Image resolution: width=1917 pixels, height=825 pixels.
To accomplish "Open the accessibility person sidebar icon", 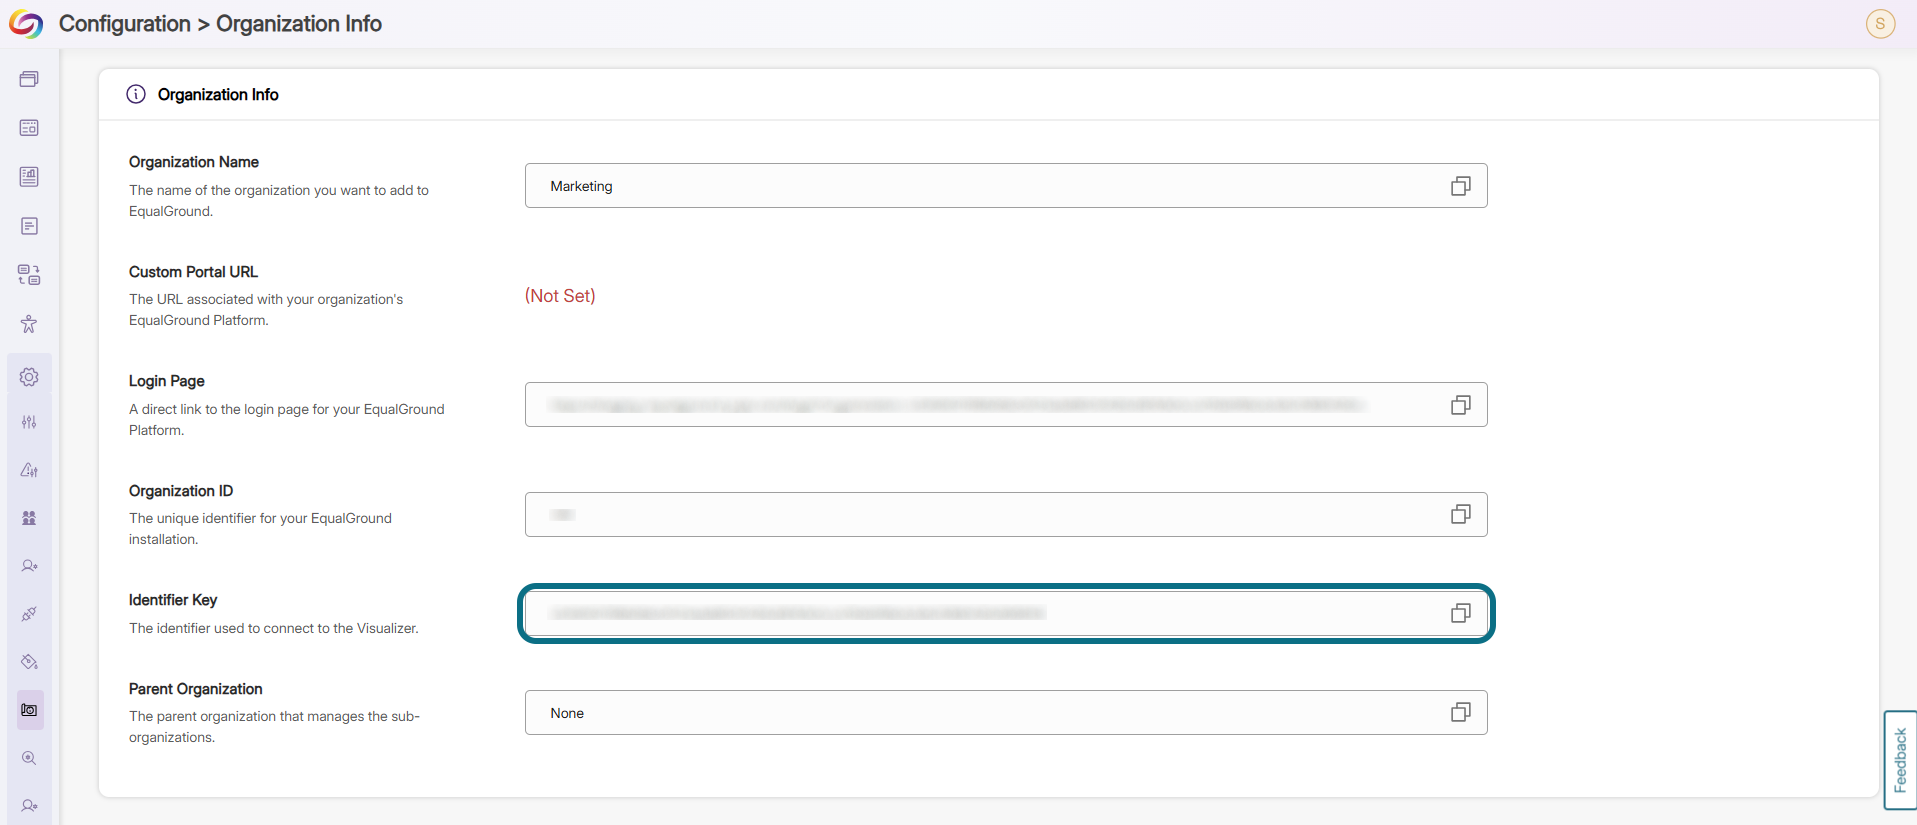I will pos(29,324).
